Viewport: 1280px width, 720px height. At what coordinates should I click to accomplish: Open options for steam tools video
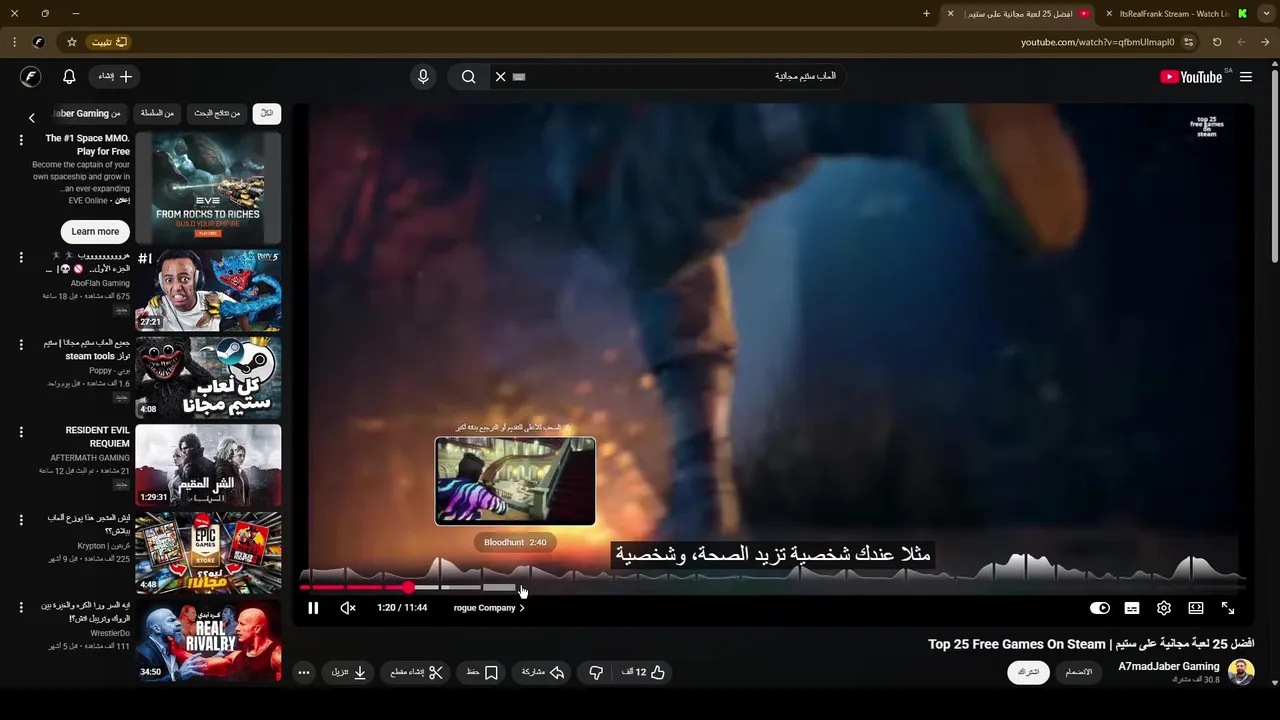coord(21,345)
